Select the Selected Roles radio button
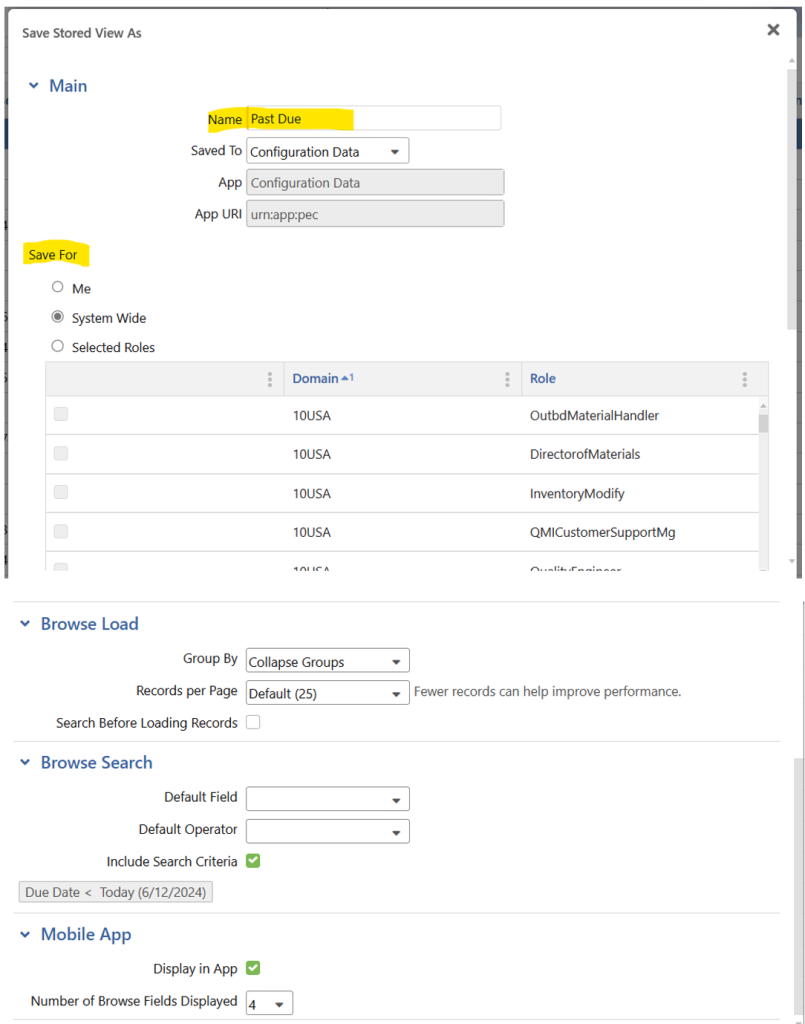This screenshot has width=805, height=1024. [x=57, y=346]
